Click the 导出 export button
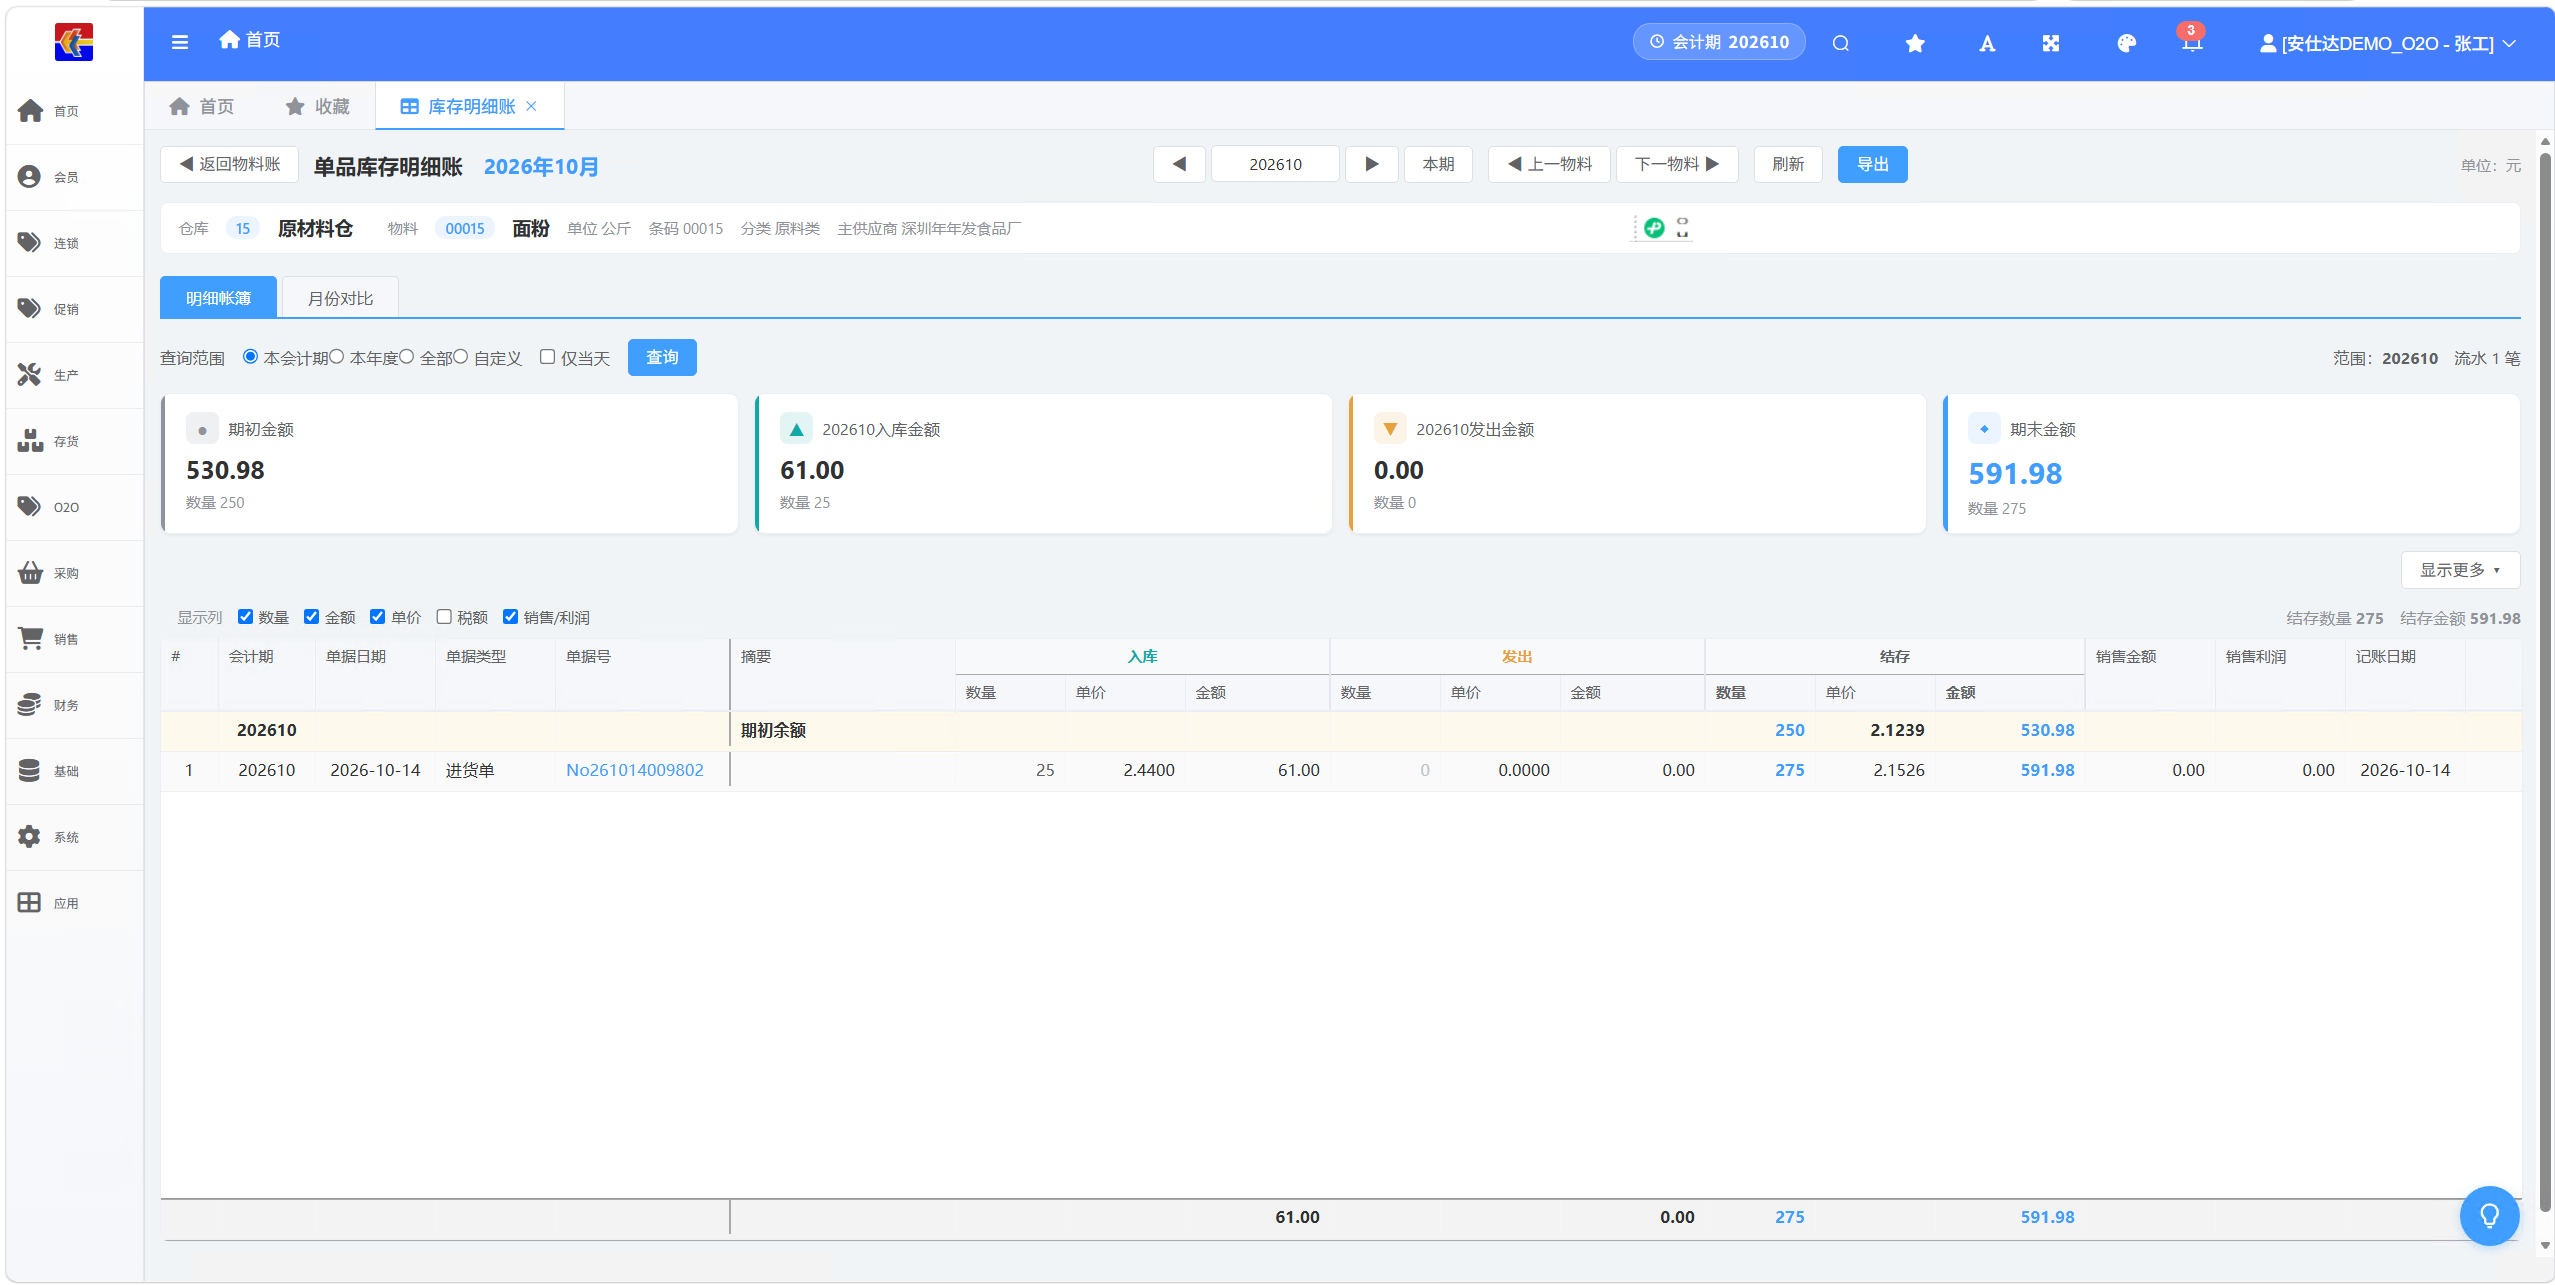The width and height of the screenshot is (2555, 1285). pyautogui.click(x=1872, y=164)
